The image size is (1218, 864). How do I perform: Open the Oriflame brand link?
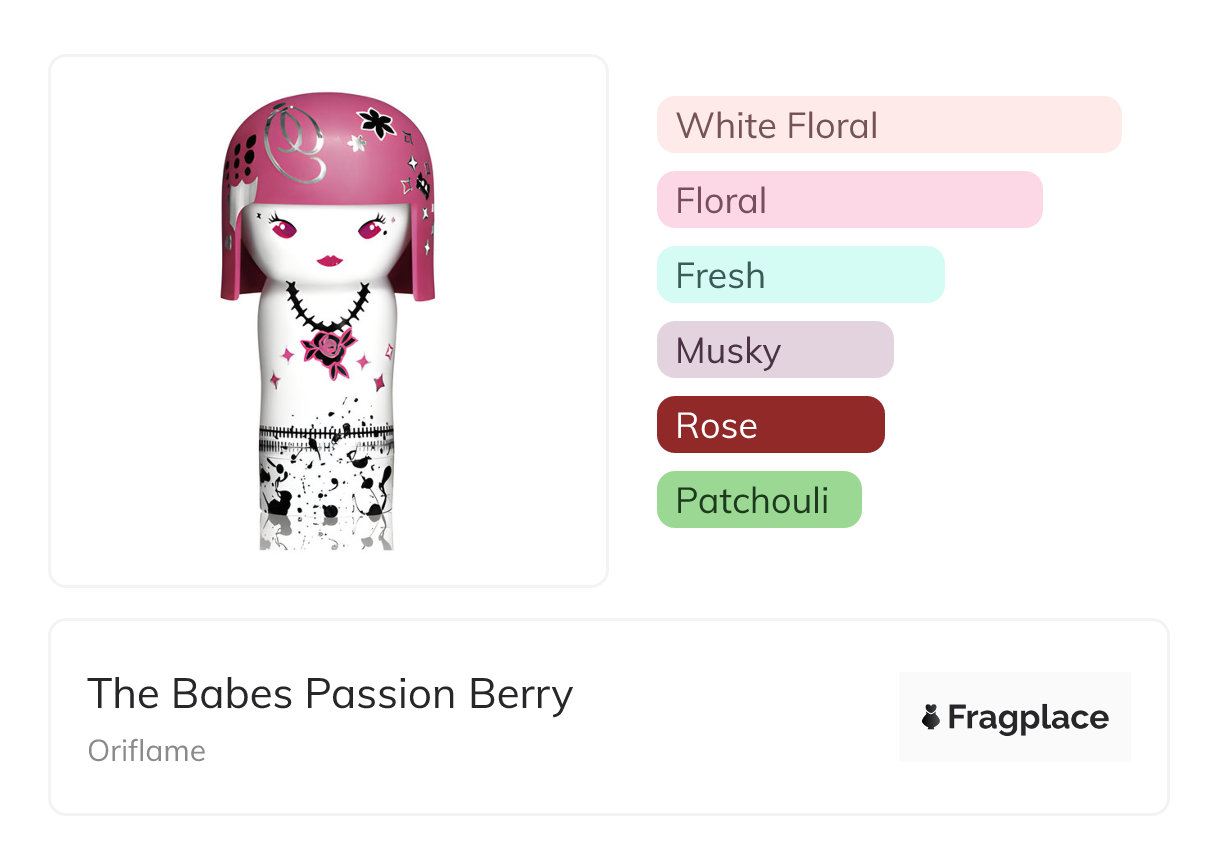click(147, 751)
